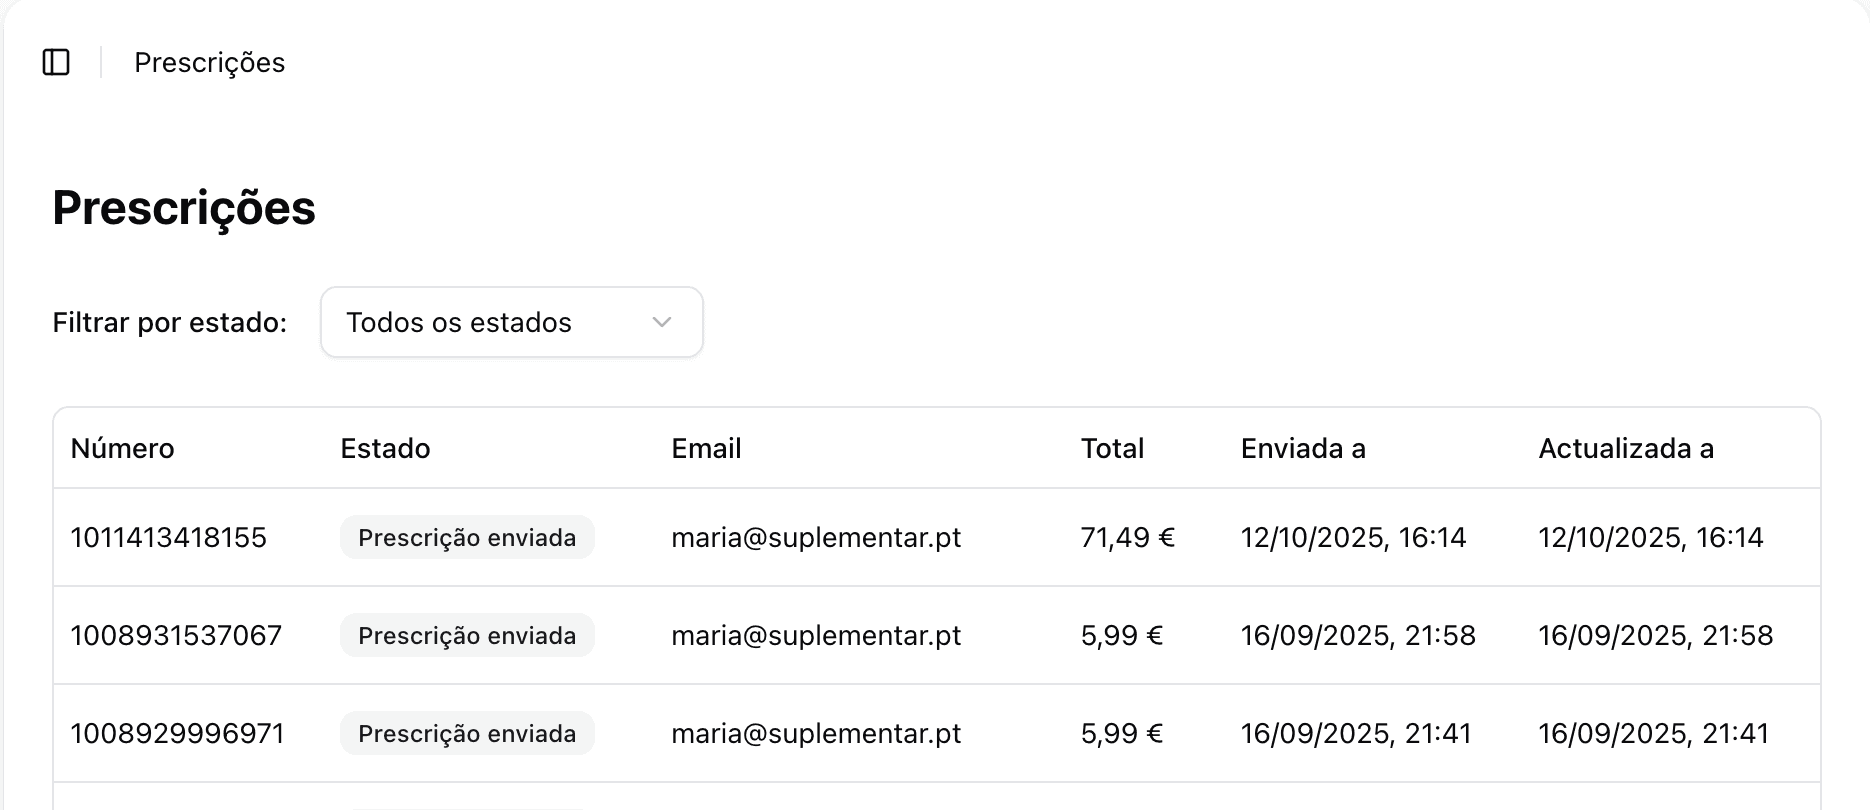This screenshot has width=1870, height=810.
Task: Click the Total column header
Action: (x=1112, y=448)
